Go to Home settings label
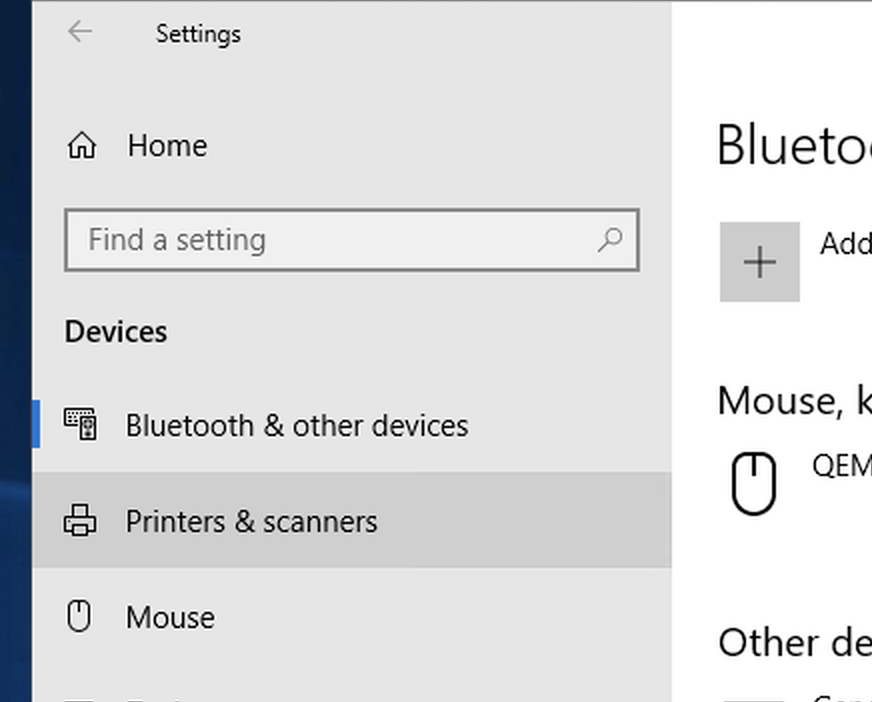Viewport: 872px width, 702px height. (x=167, y=146)
